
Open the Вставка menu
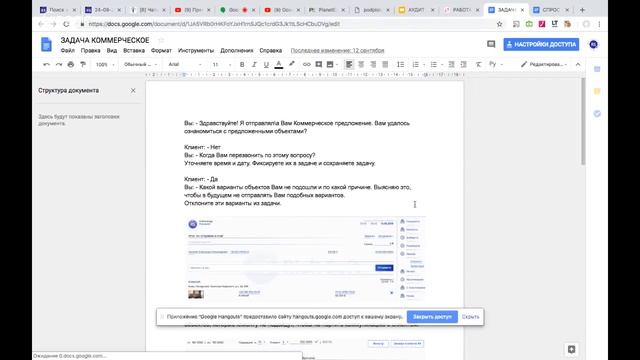pos(134,51)
